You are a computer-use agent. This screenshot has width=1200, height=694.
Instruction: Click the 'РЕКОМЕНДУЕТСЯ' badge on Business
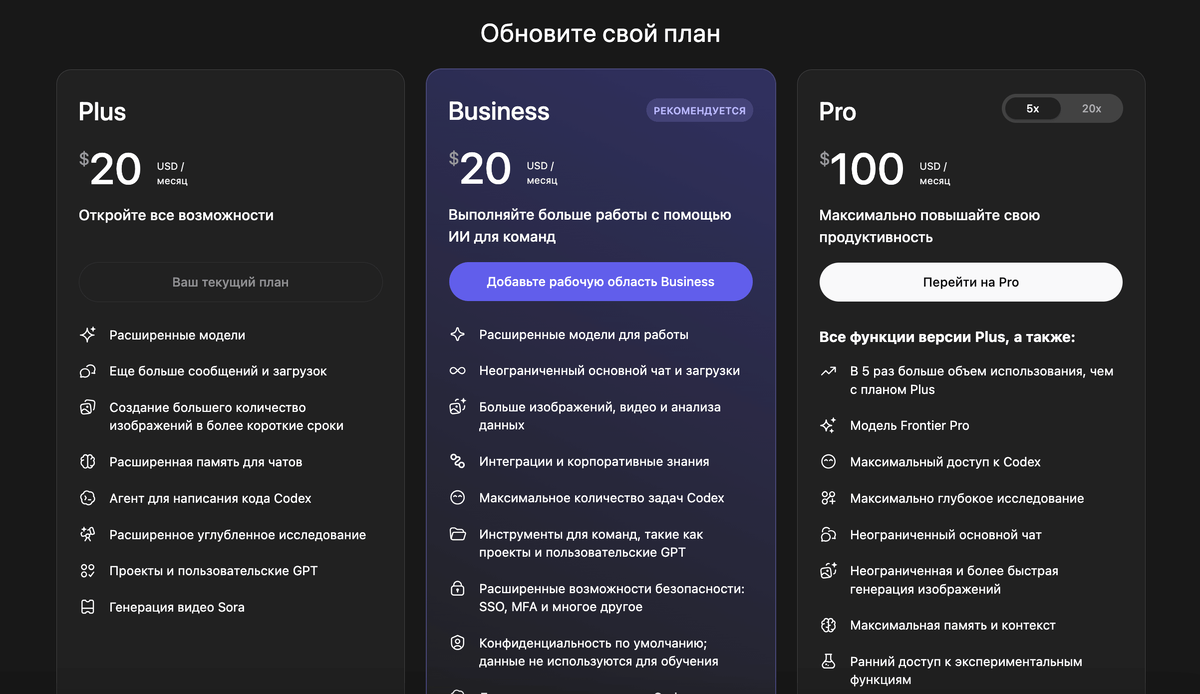tap(700, 110)
